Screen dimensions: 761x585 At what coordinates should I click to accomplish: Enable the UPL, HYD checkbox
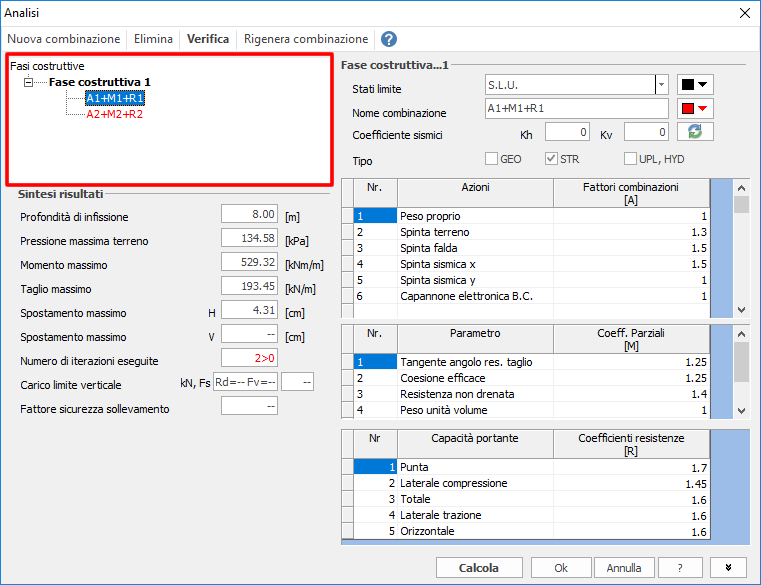pyautogui.click(x=630, y=158)
